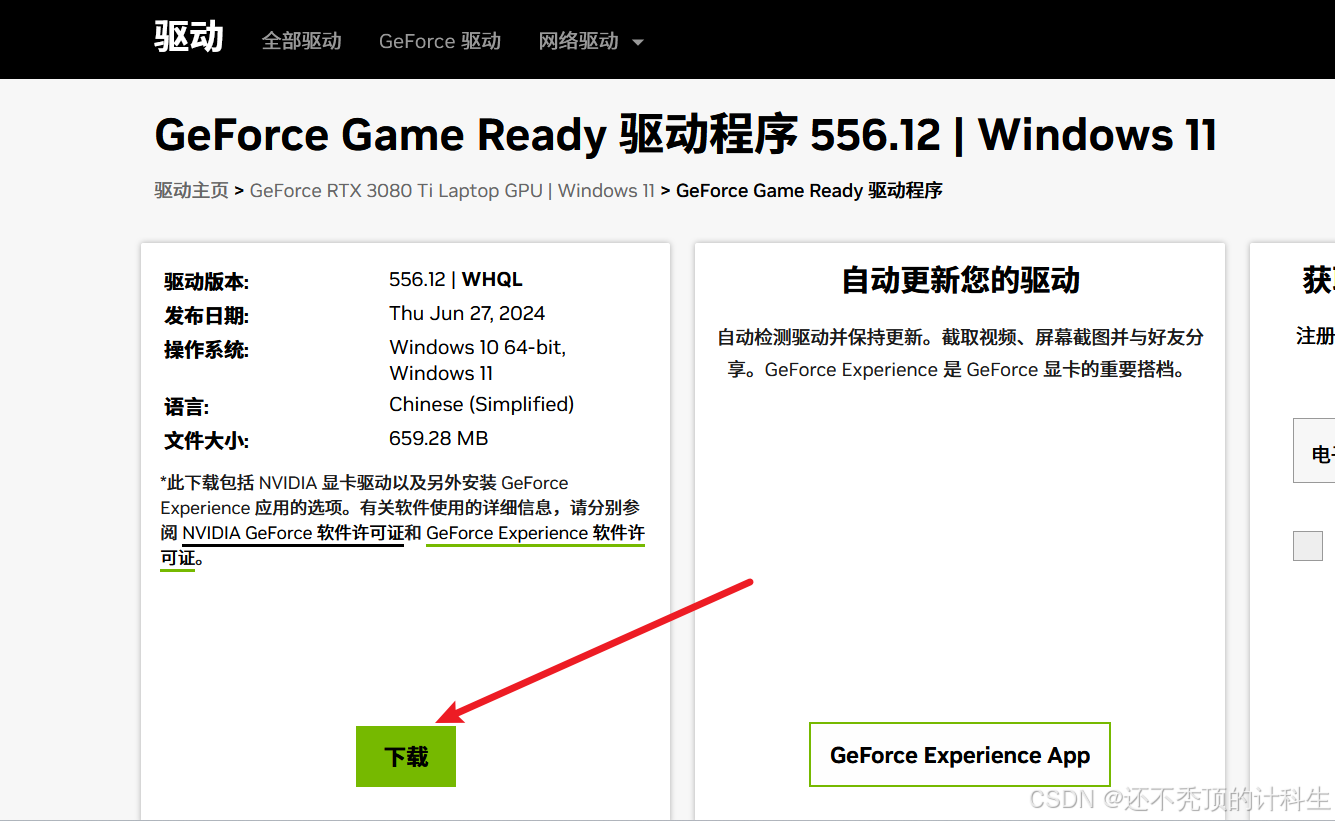Click the 驱动版本 label
Image resolution: width=1335 pixels, height=821 pixels.
pos(207,282)
